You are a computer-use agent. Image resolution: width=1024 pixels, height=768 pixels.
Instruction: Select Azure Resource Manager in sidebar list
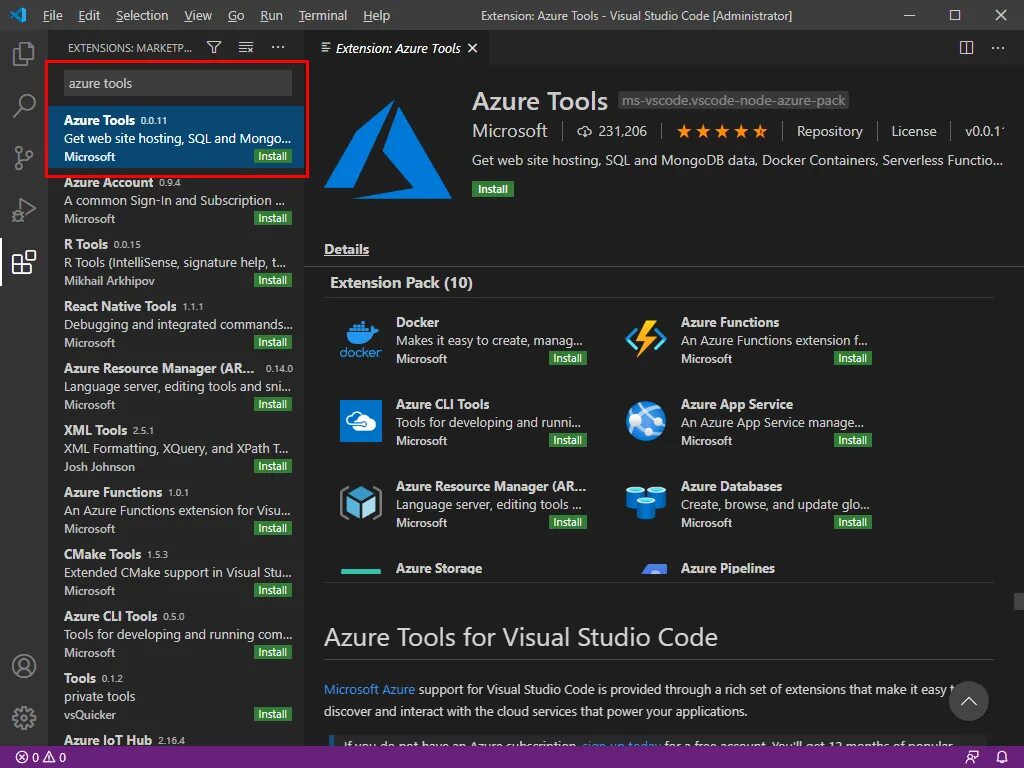click(x=178, y=386)
